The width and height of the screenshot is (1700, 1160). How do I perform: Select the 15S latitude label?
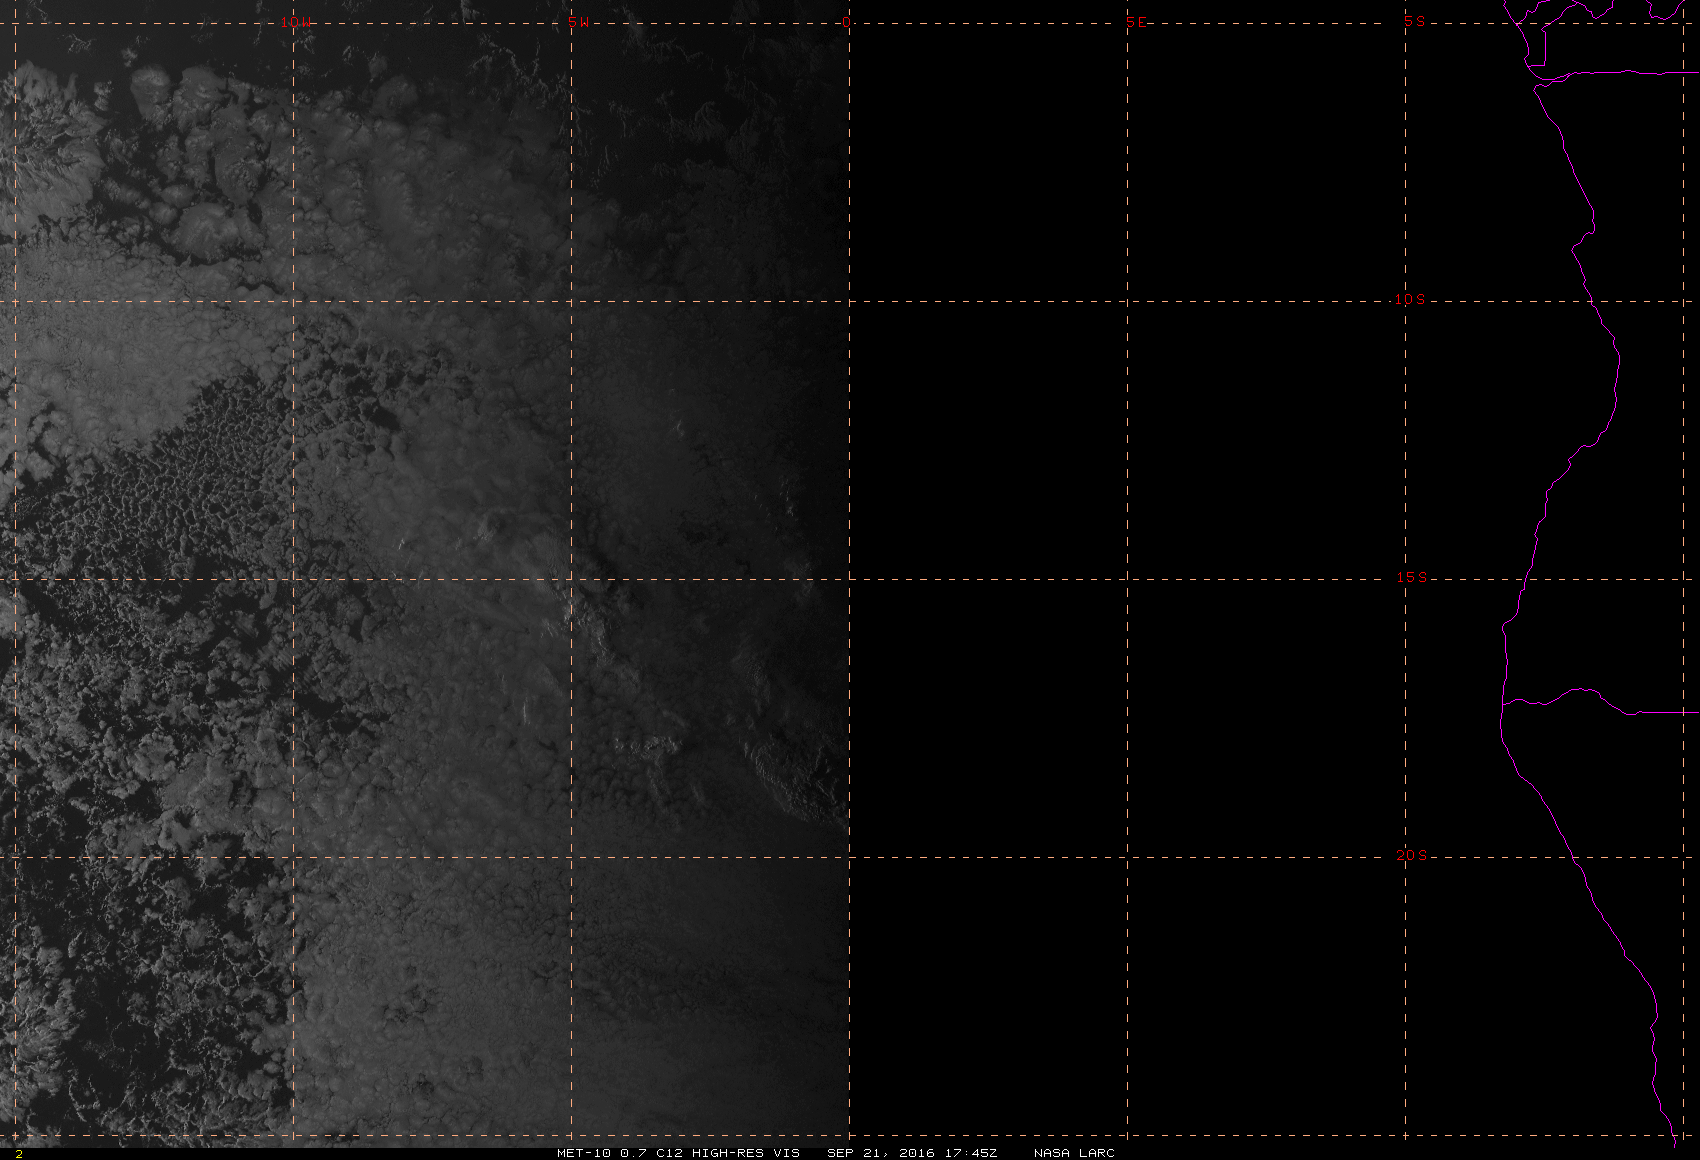coord(1411,577)
